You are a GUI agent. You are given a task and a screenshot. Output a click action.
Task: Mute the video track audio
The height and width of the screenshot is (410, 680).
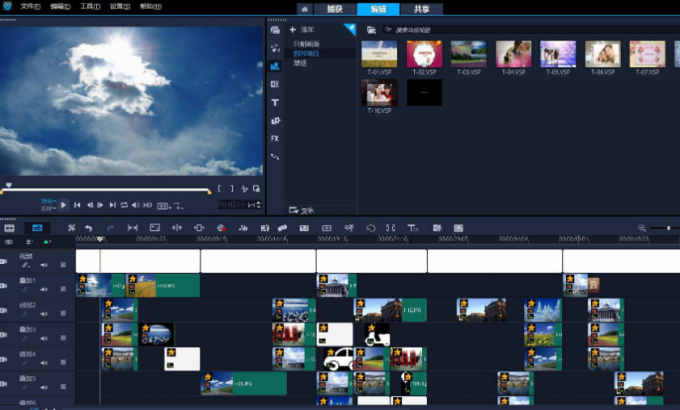(44, 265)
